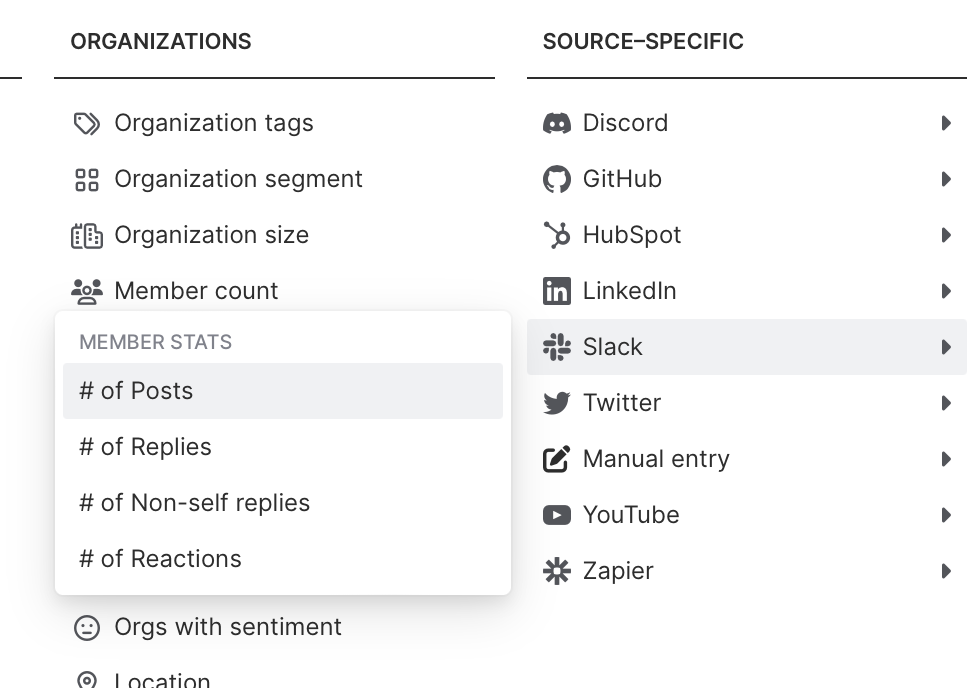980x688 pixels.
Task: Expand the GitHub submenu arrow
Action: point(946,179)
